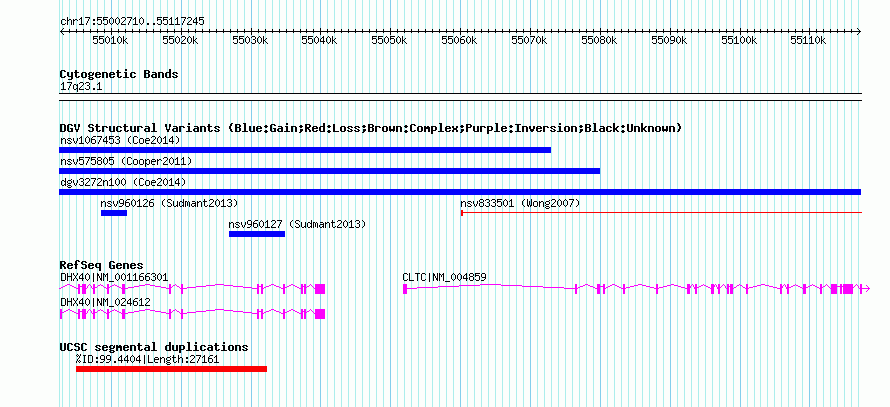This screenshot has height=407, width=890.
Task: Click the DHX40|NM_024612 gene label
Action: click(x=106, y=303)
